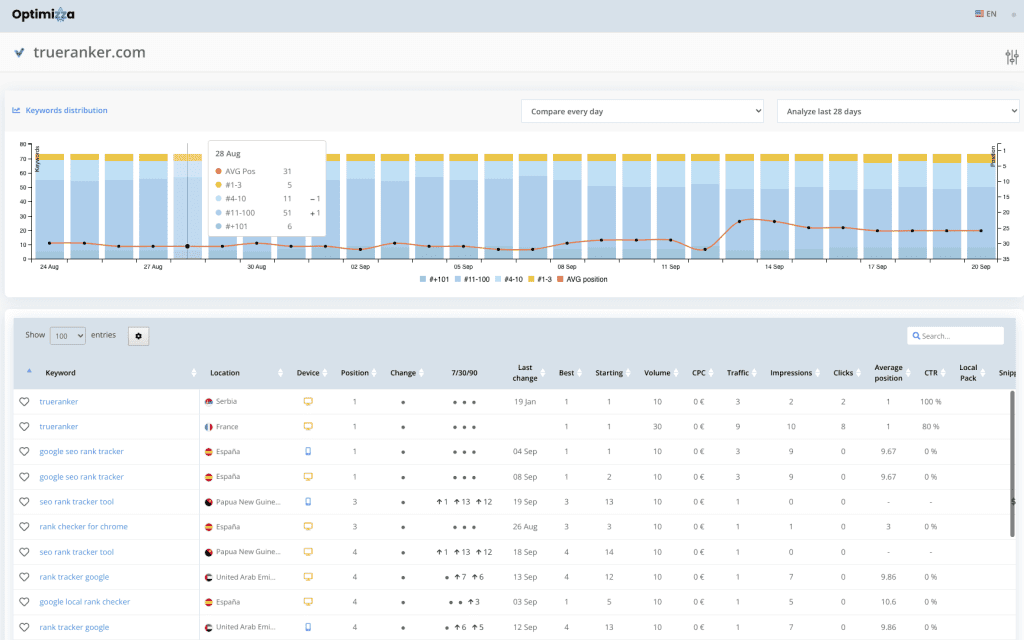This screenshot has width=1024, height=640.
Task: Click search magnifier icon in search box
Action: pyautogui.click(x=916, y=336)
